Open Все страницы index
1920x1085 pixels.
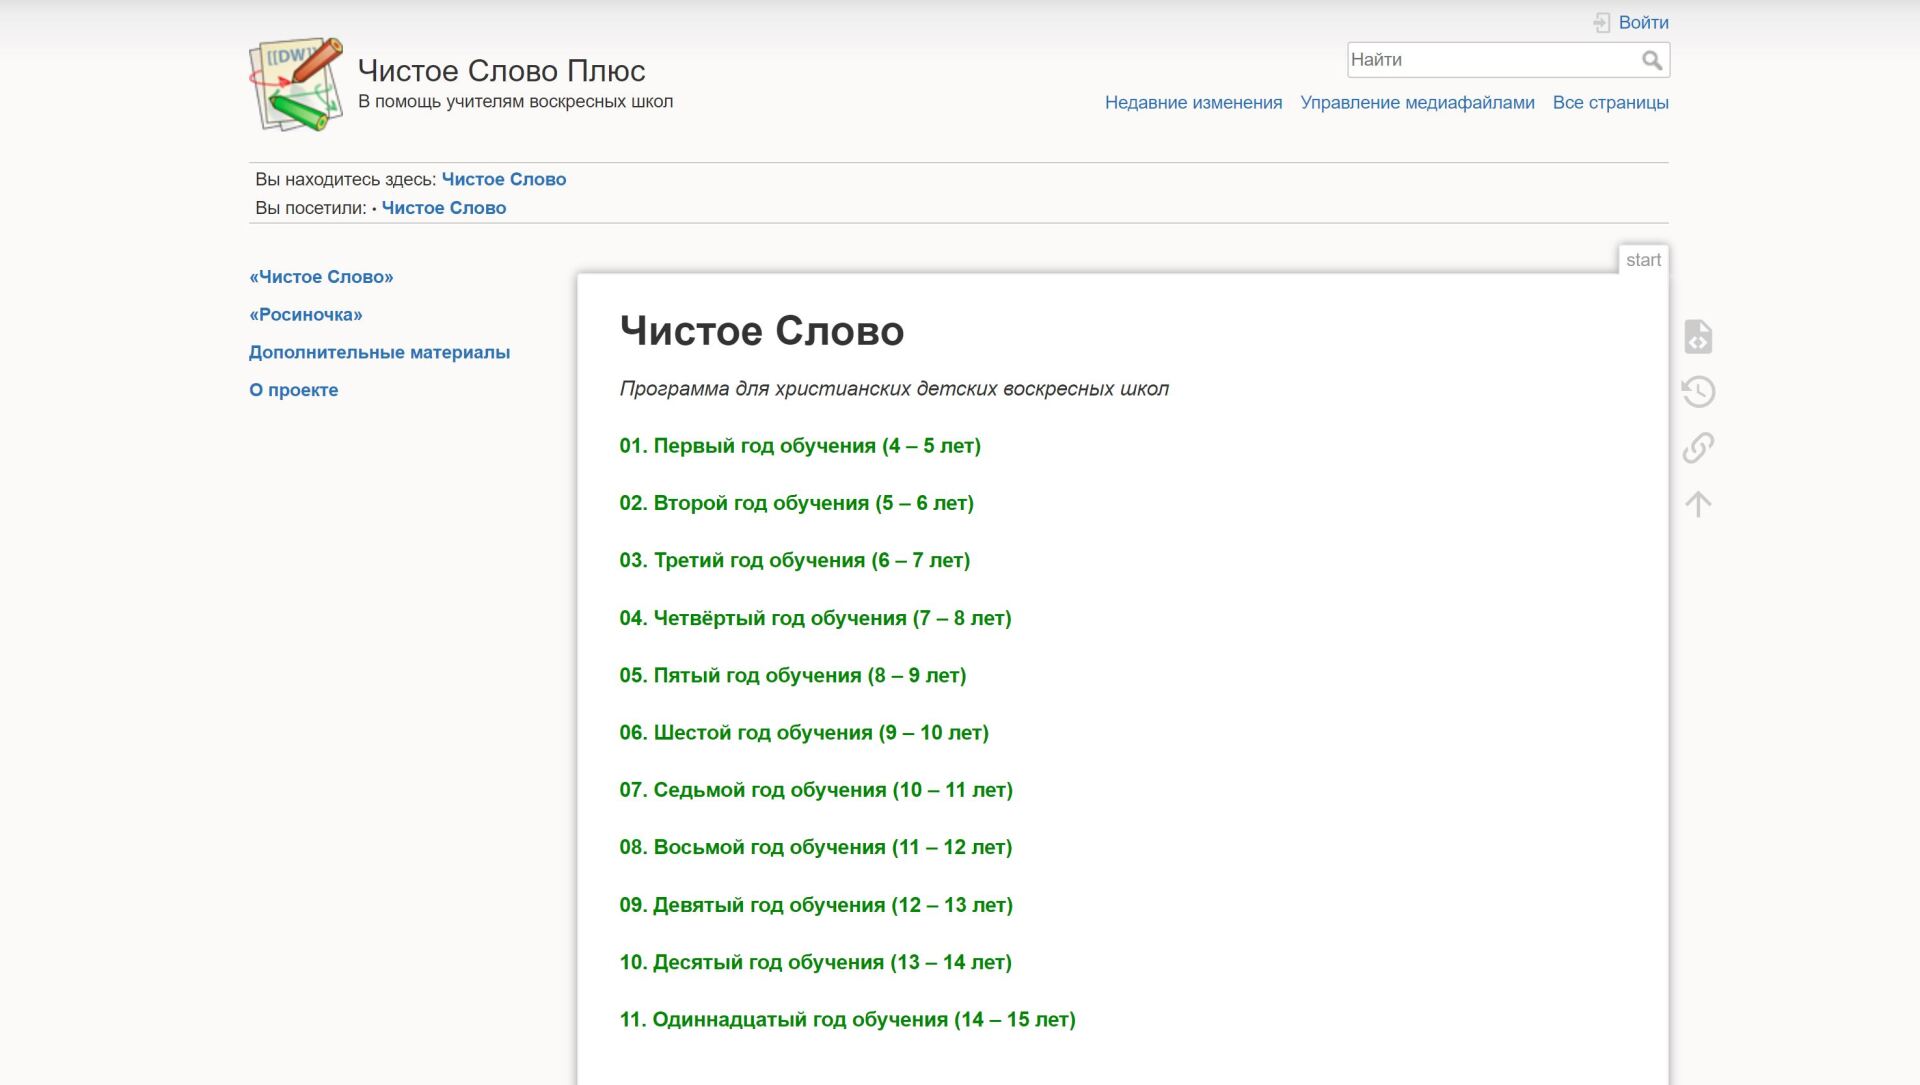point(1610,102)
